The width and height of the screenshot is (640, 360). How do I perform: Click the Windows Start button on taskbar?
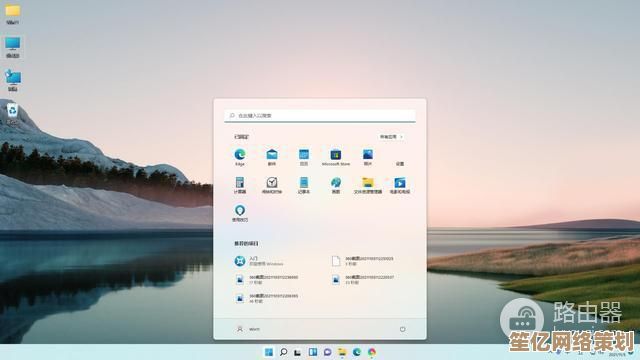coord(269,352)
